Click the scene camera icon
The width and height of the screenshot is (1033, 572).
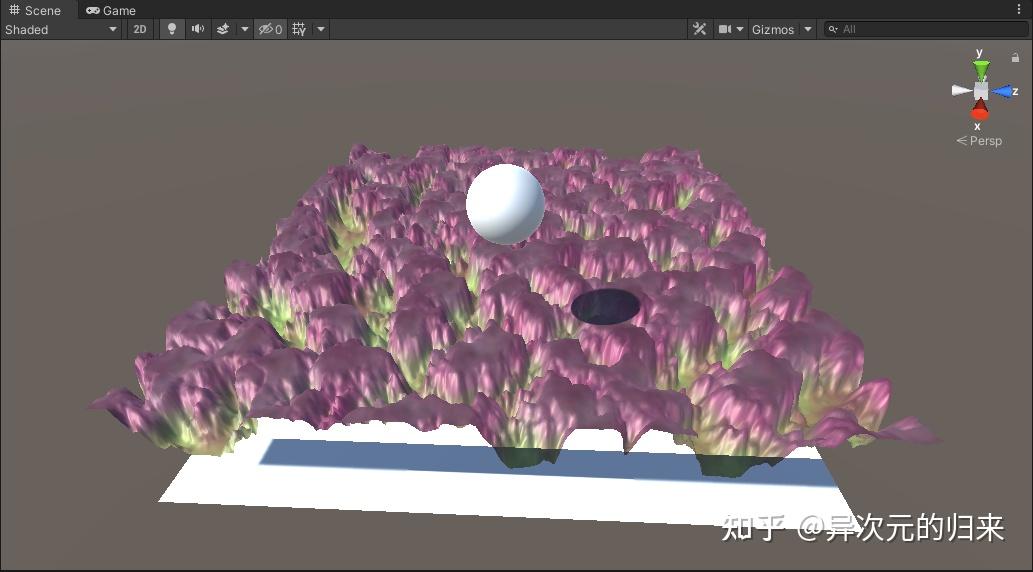tap(725, 29)
